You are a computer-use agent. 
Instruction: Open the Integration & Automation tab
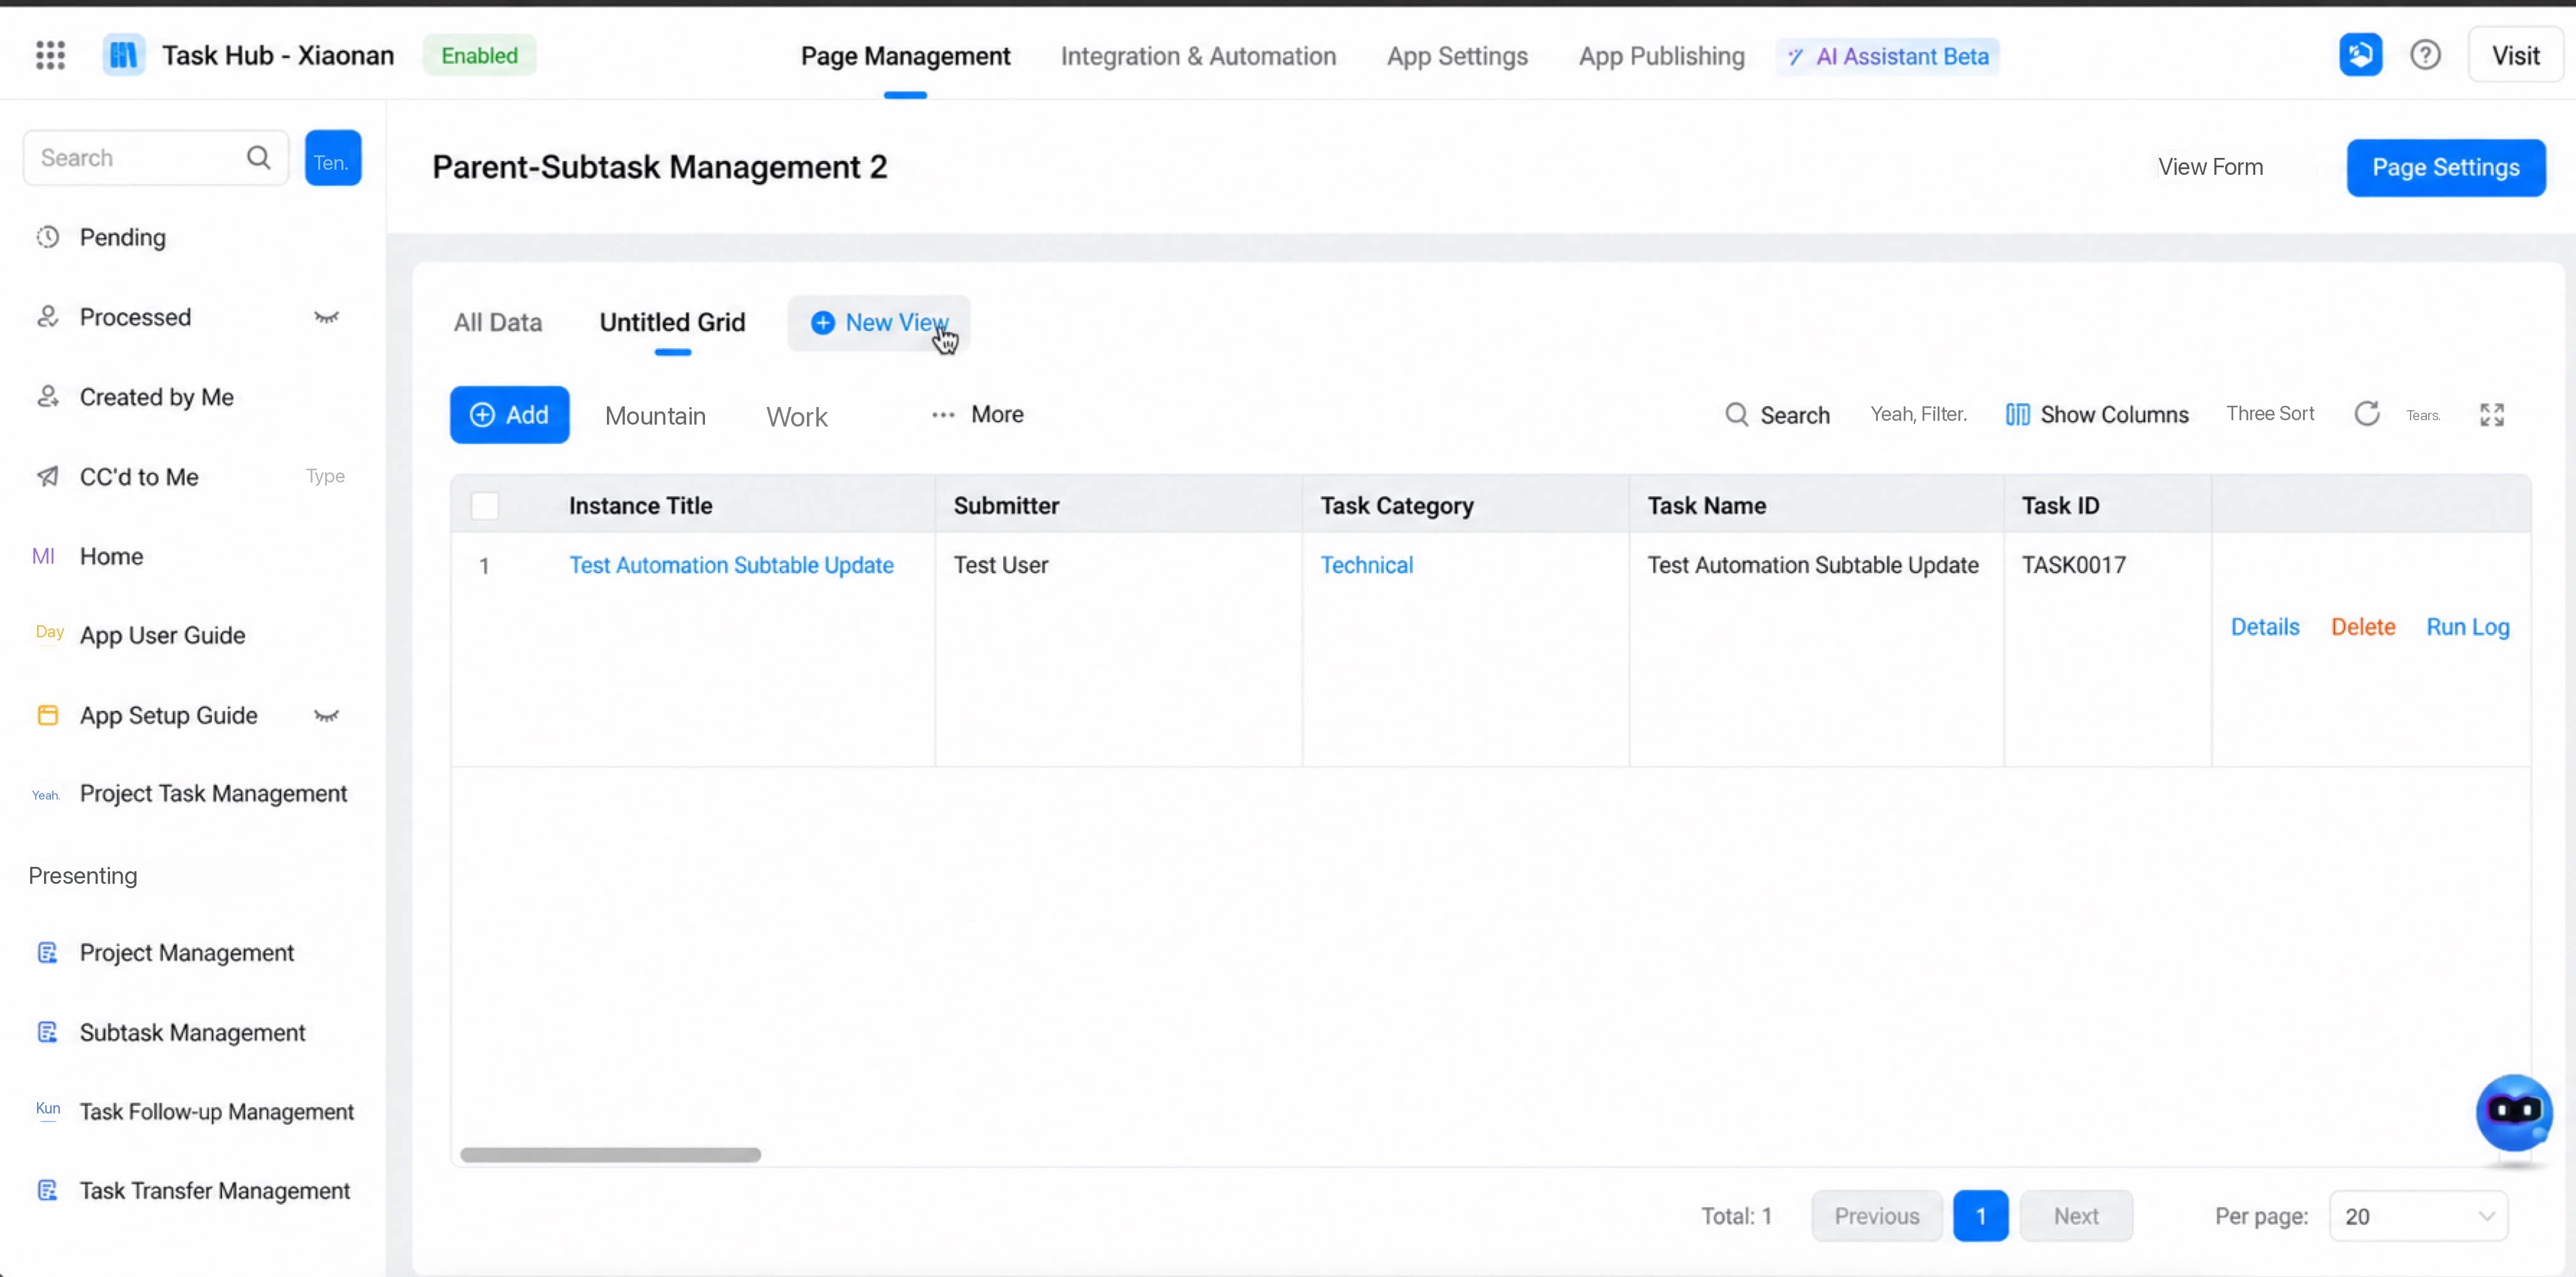point(1198,56)
